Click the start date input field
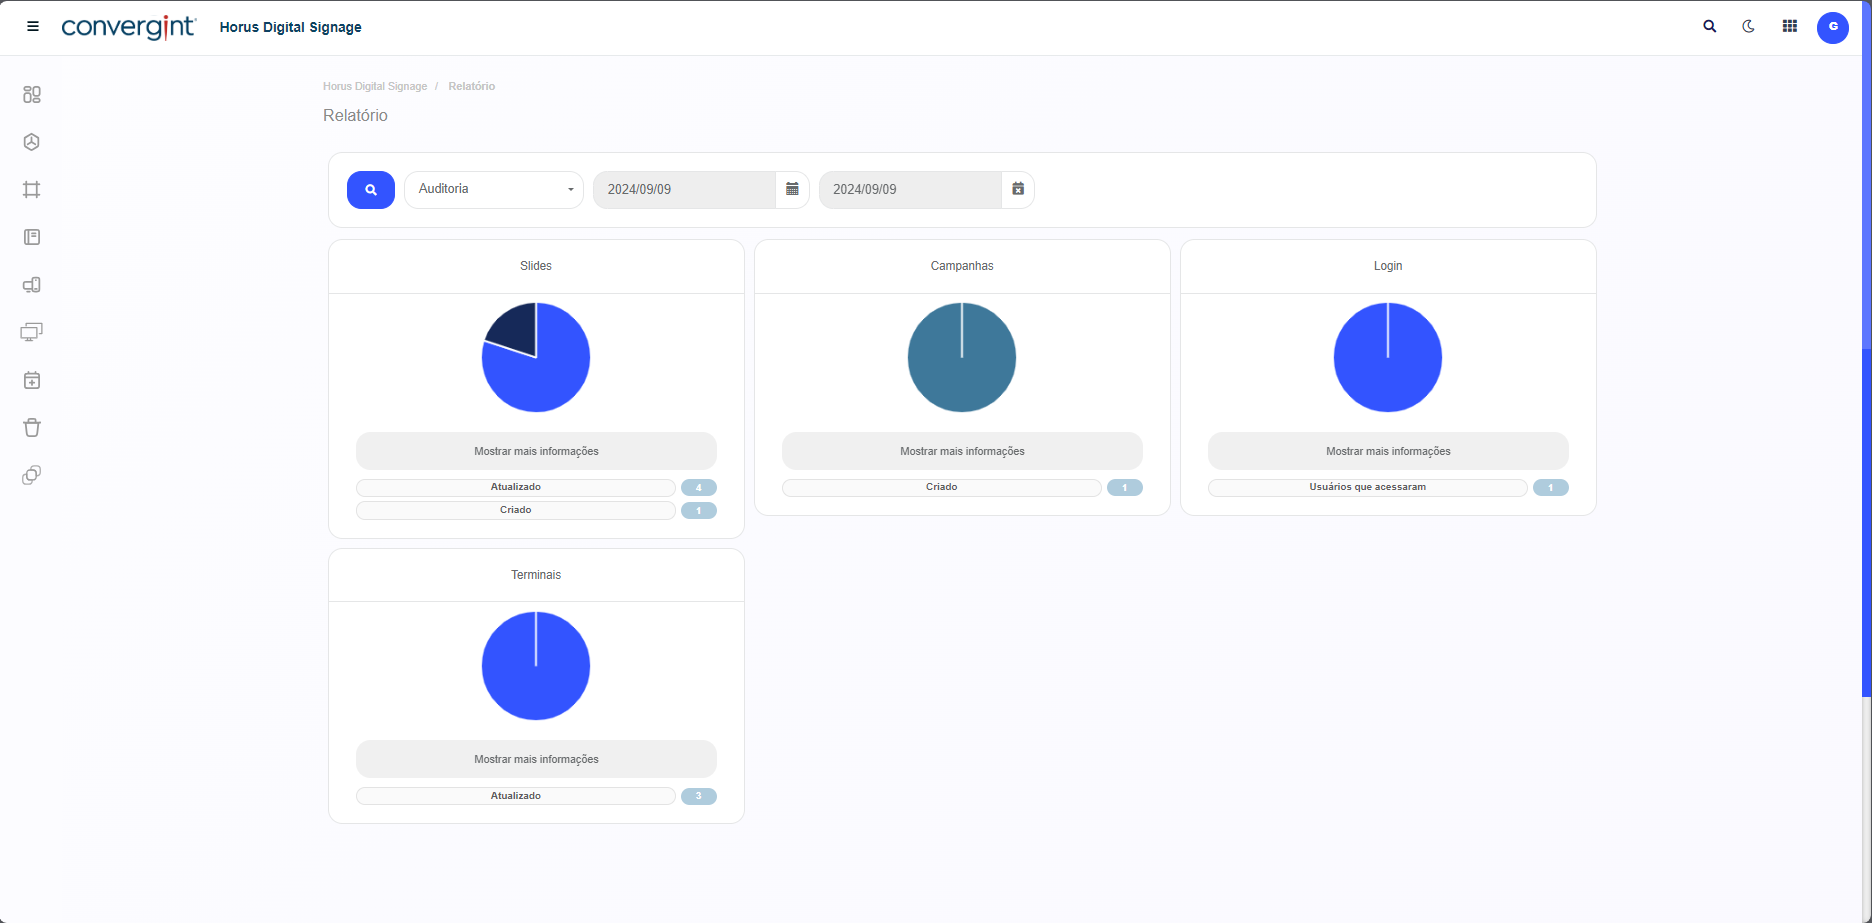Image resolution: width=1872 pixels, height=923 pixels. click(x=684, y=189)
